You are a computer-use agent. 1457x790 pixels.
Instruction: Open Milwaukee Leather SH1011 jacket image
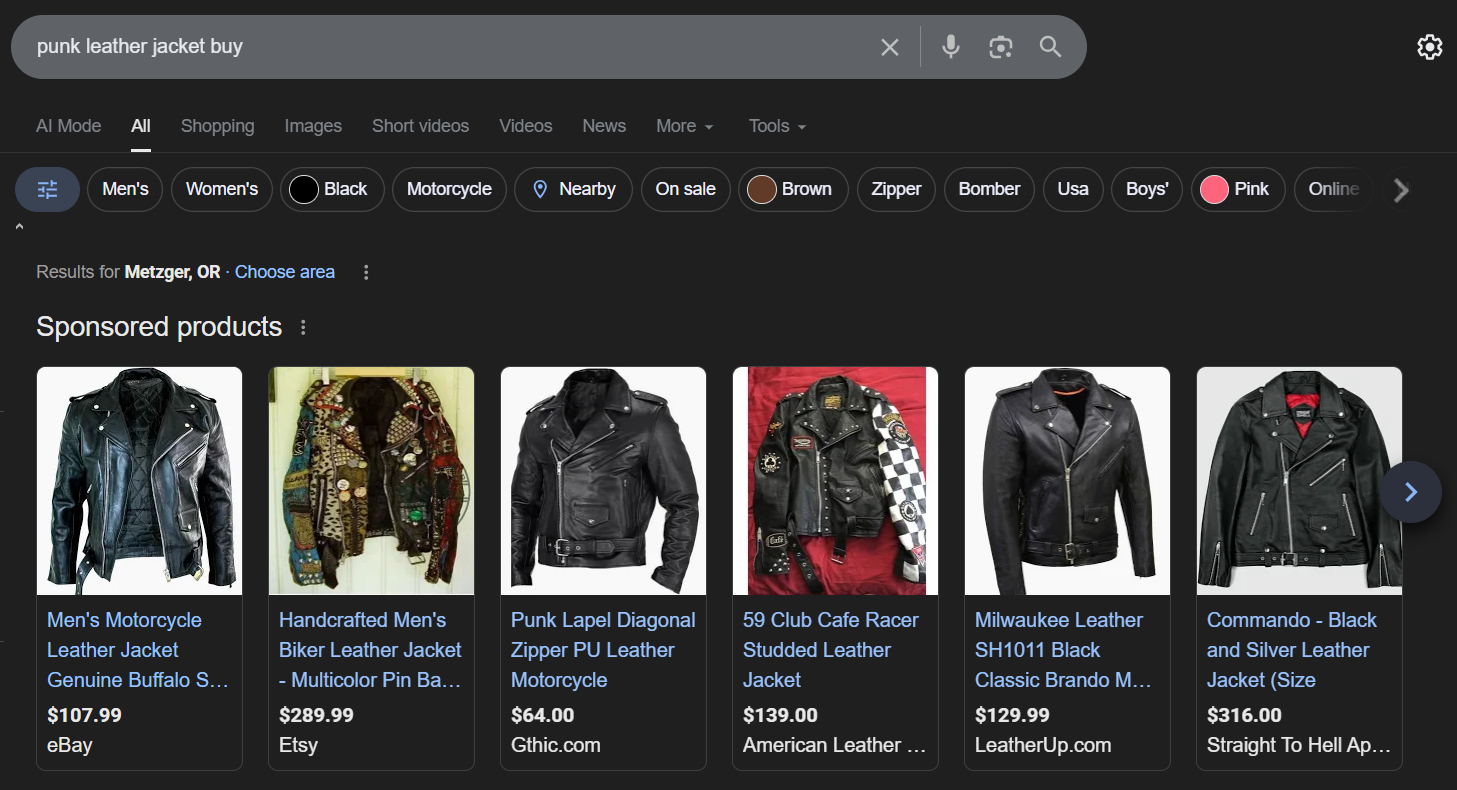1067,481
